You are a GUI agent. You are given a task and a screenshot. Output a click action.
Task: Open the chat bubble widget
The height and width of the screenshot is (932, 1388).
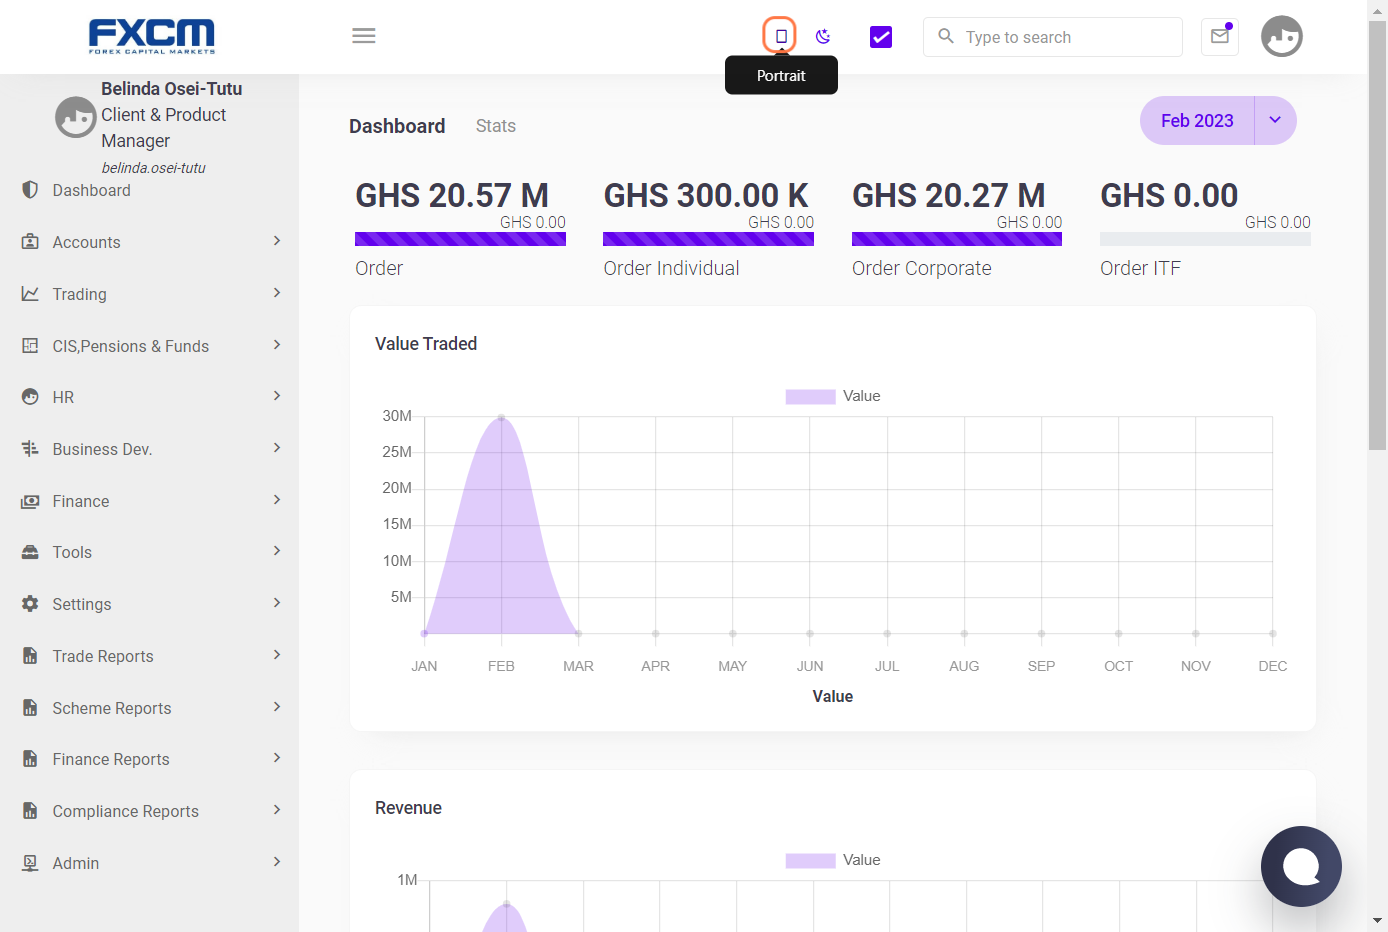(x=1301, y=866)
